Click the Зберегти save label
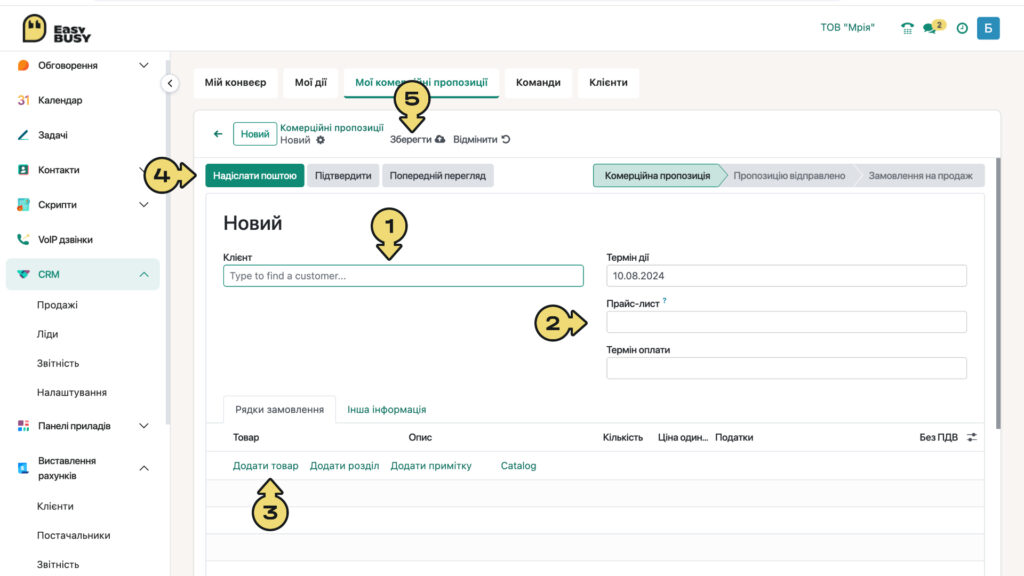Viewport: 1024px width, 576px height. pos(411,139)
